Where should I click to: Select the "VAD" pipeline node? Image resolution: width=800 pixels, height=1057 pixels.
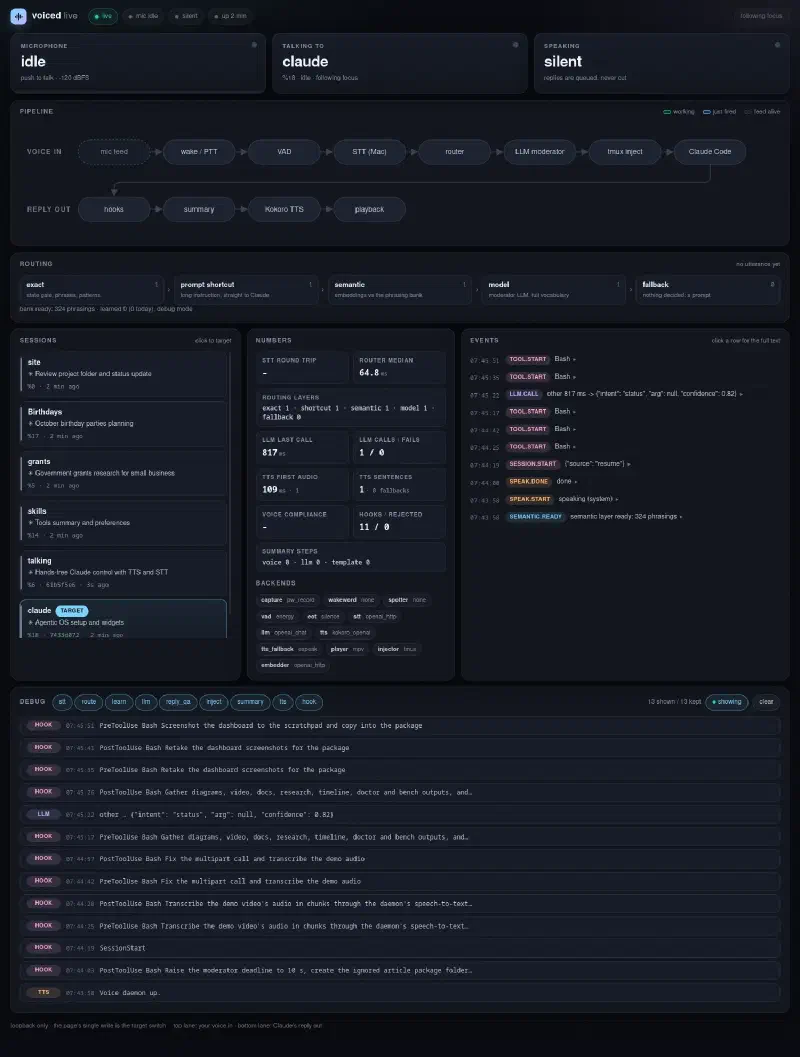click(x=284, y=152)
